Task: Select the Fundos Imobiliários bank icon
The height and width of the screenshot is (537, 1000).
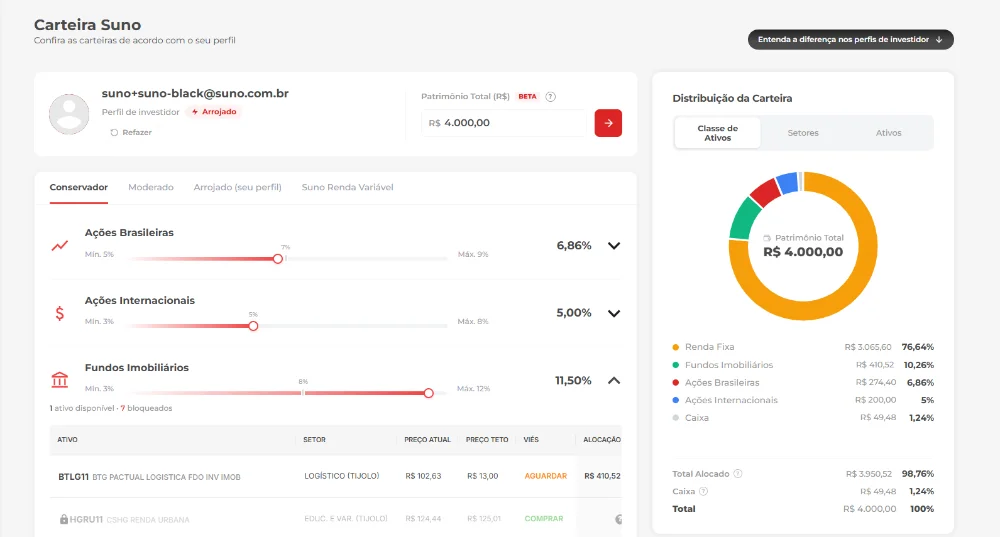Action: (x=59, y=380)
